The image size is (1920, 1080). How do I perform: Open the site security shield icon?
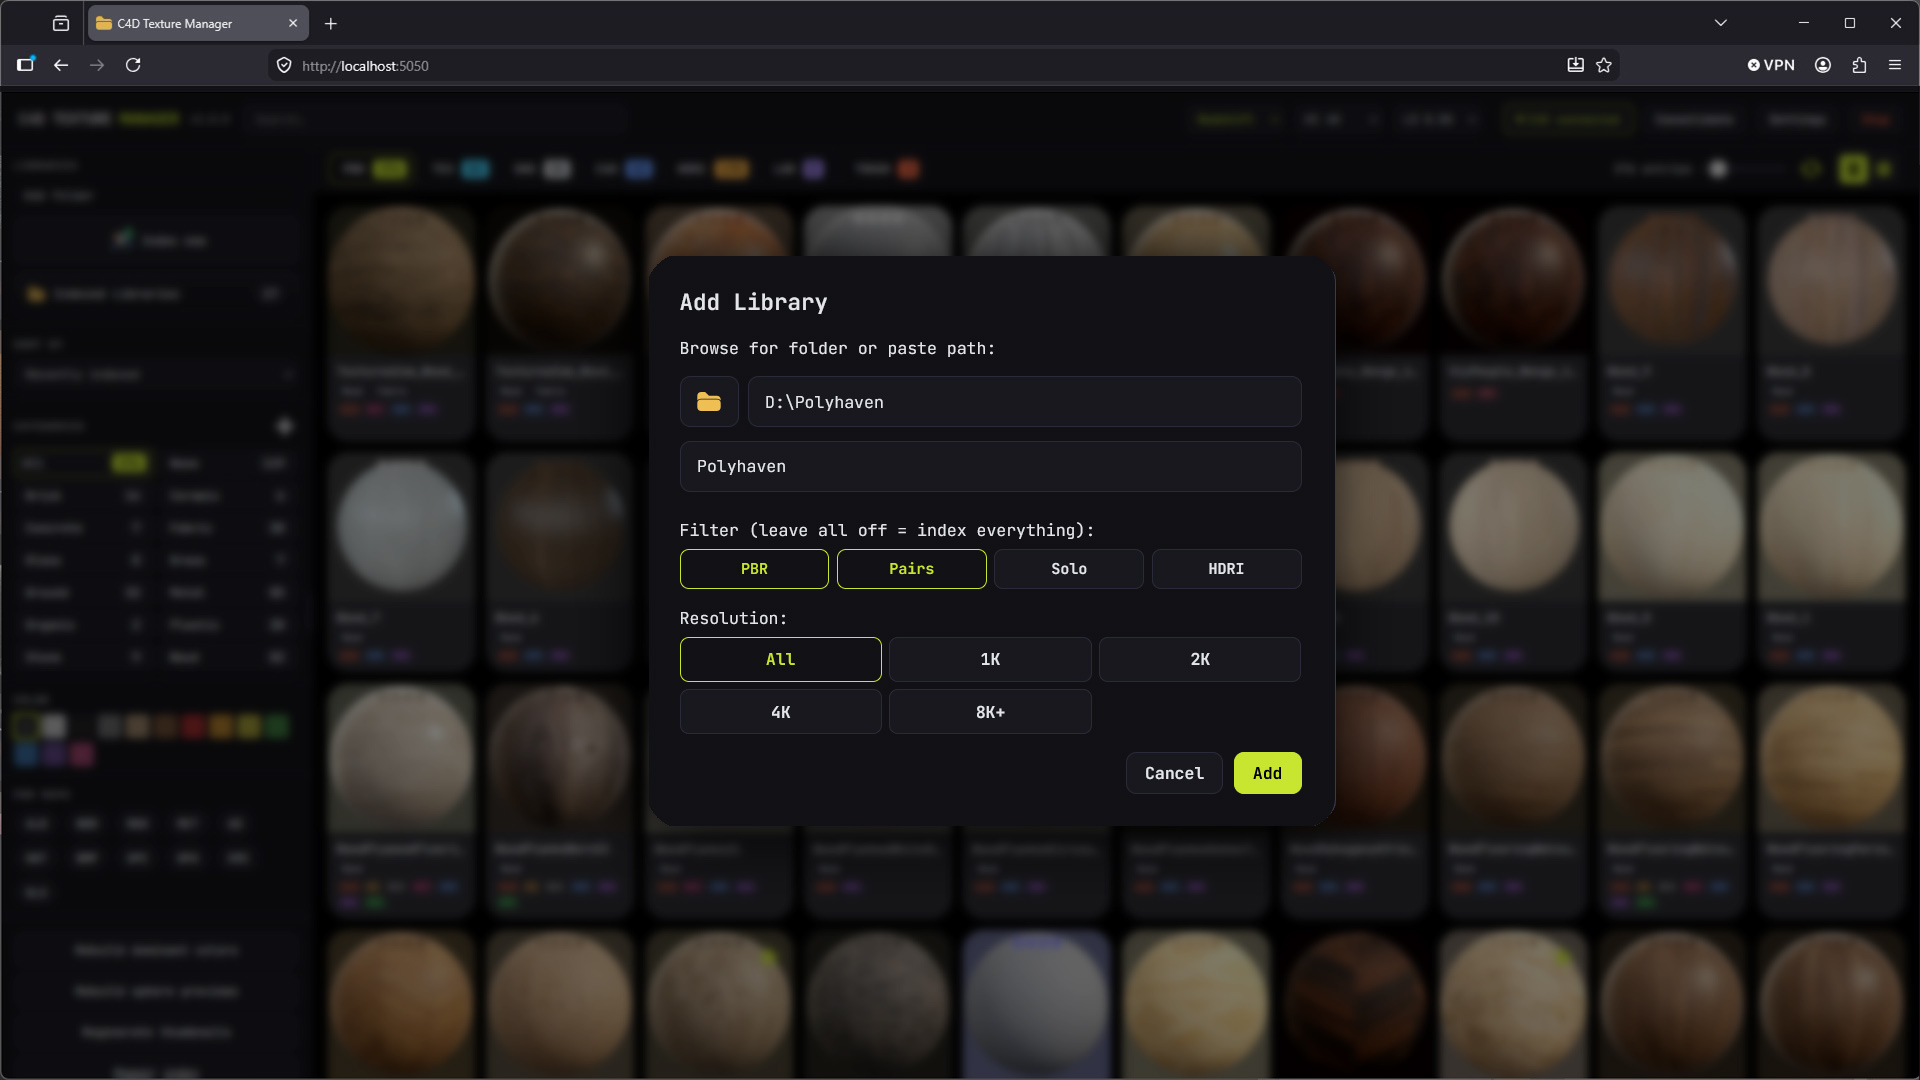pyautogui.click(x=284, y=66)
